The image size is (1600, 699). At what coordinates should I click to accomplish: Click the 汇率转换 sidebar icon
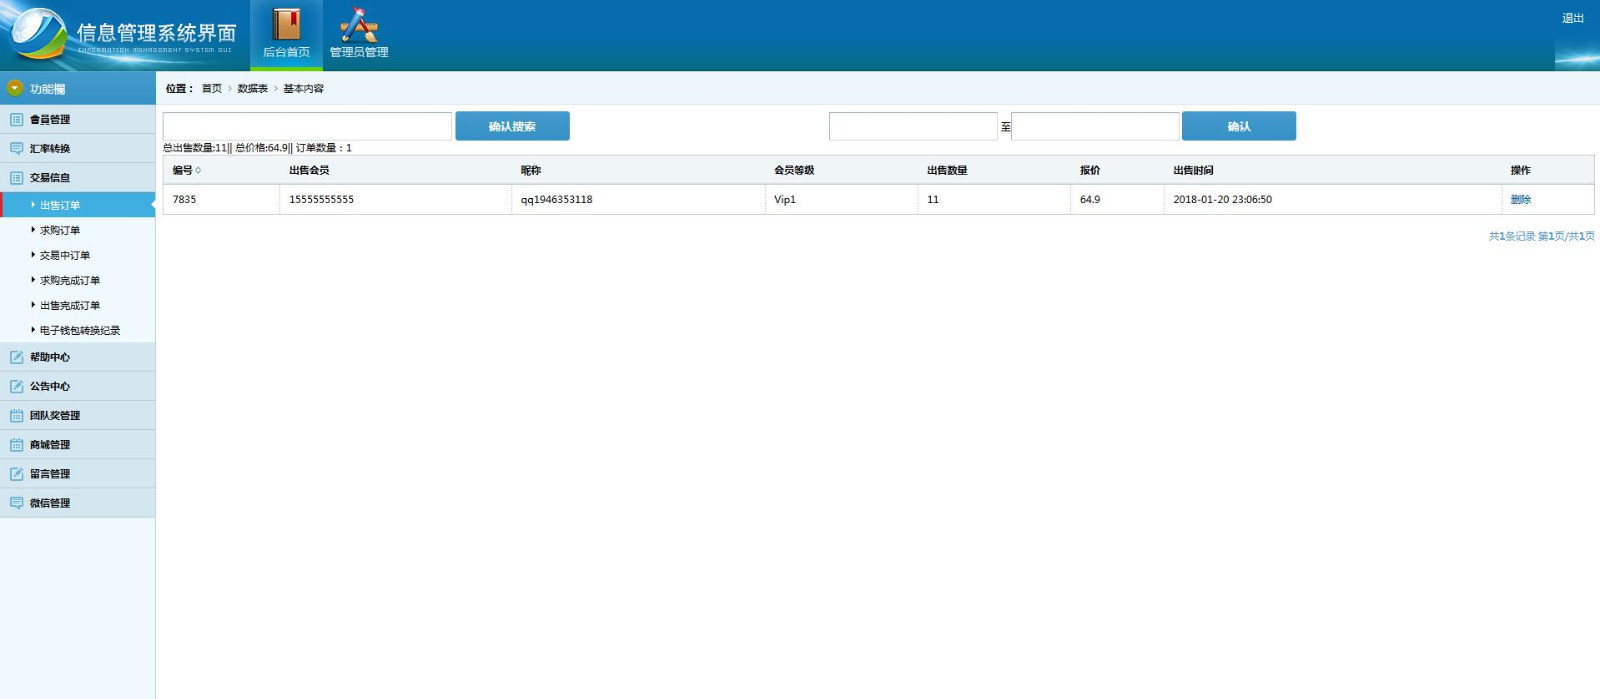coord(16,149)
